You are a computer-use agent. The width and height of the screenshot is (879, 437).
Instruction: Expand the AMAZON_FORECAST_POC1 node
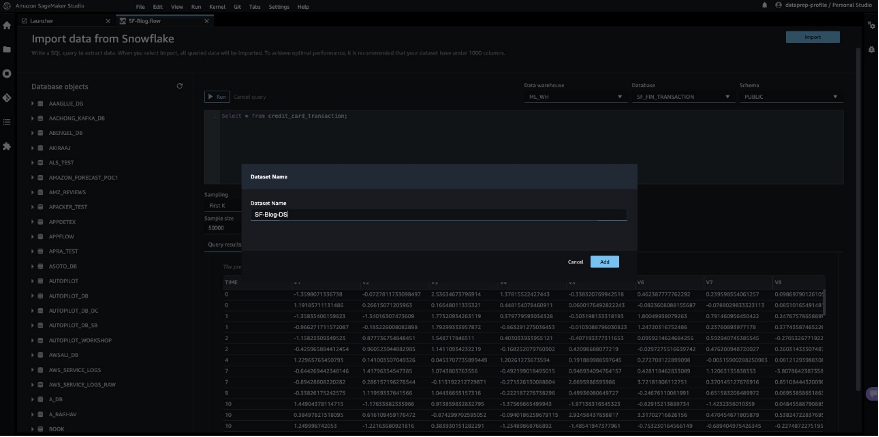(x=33, y=178)
